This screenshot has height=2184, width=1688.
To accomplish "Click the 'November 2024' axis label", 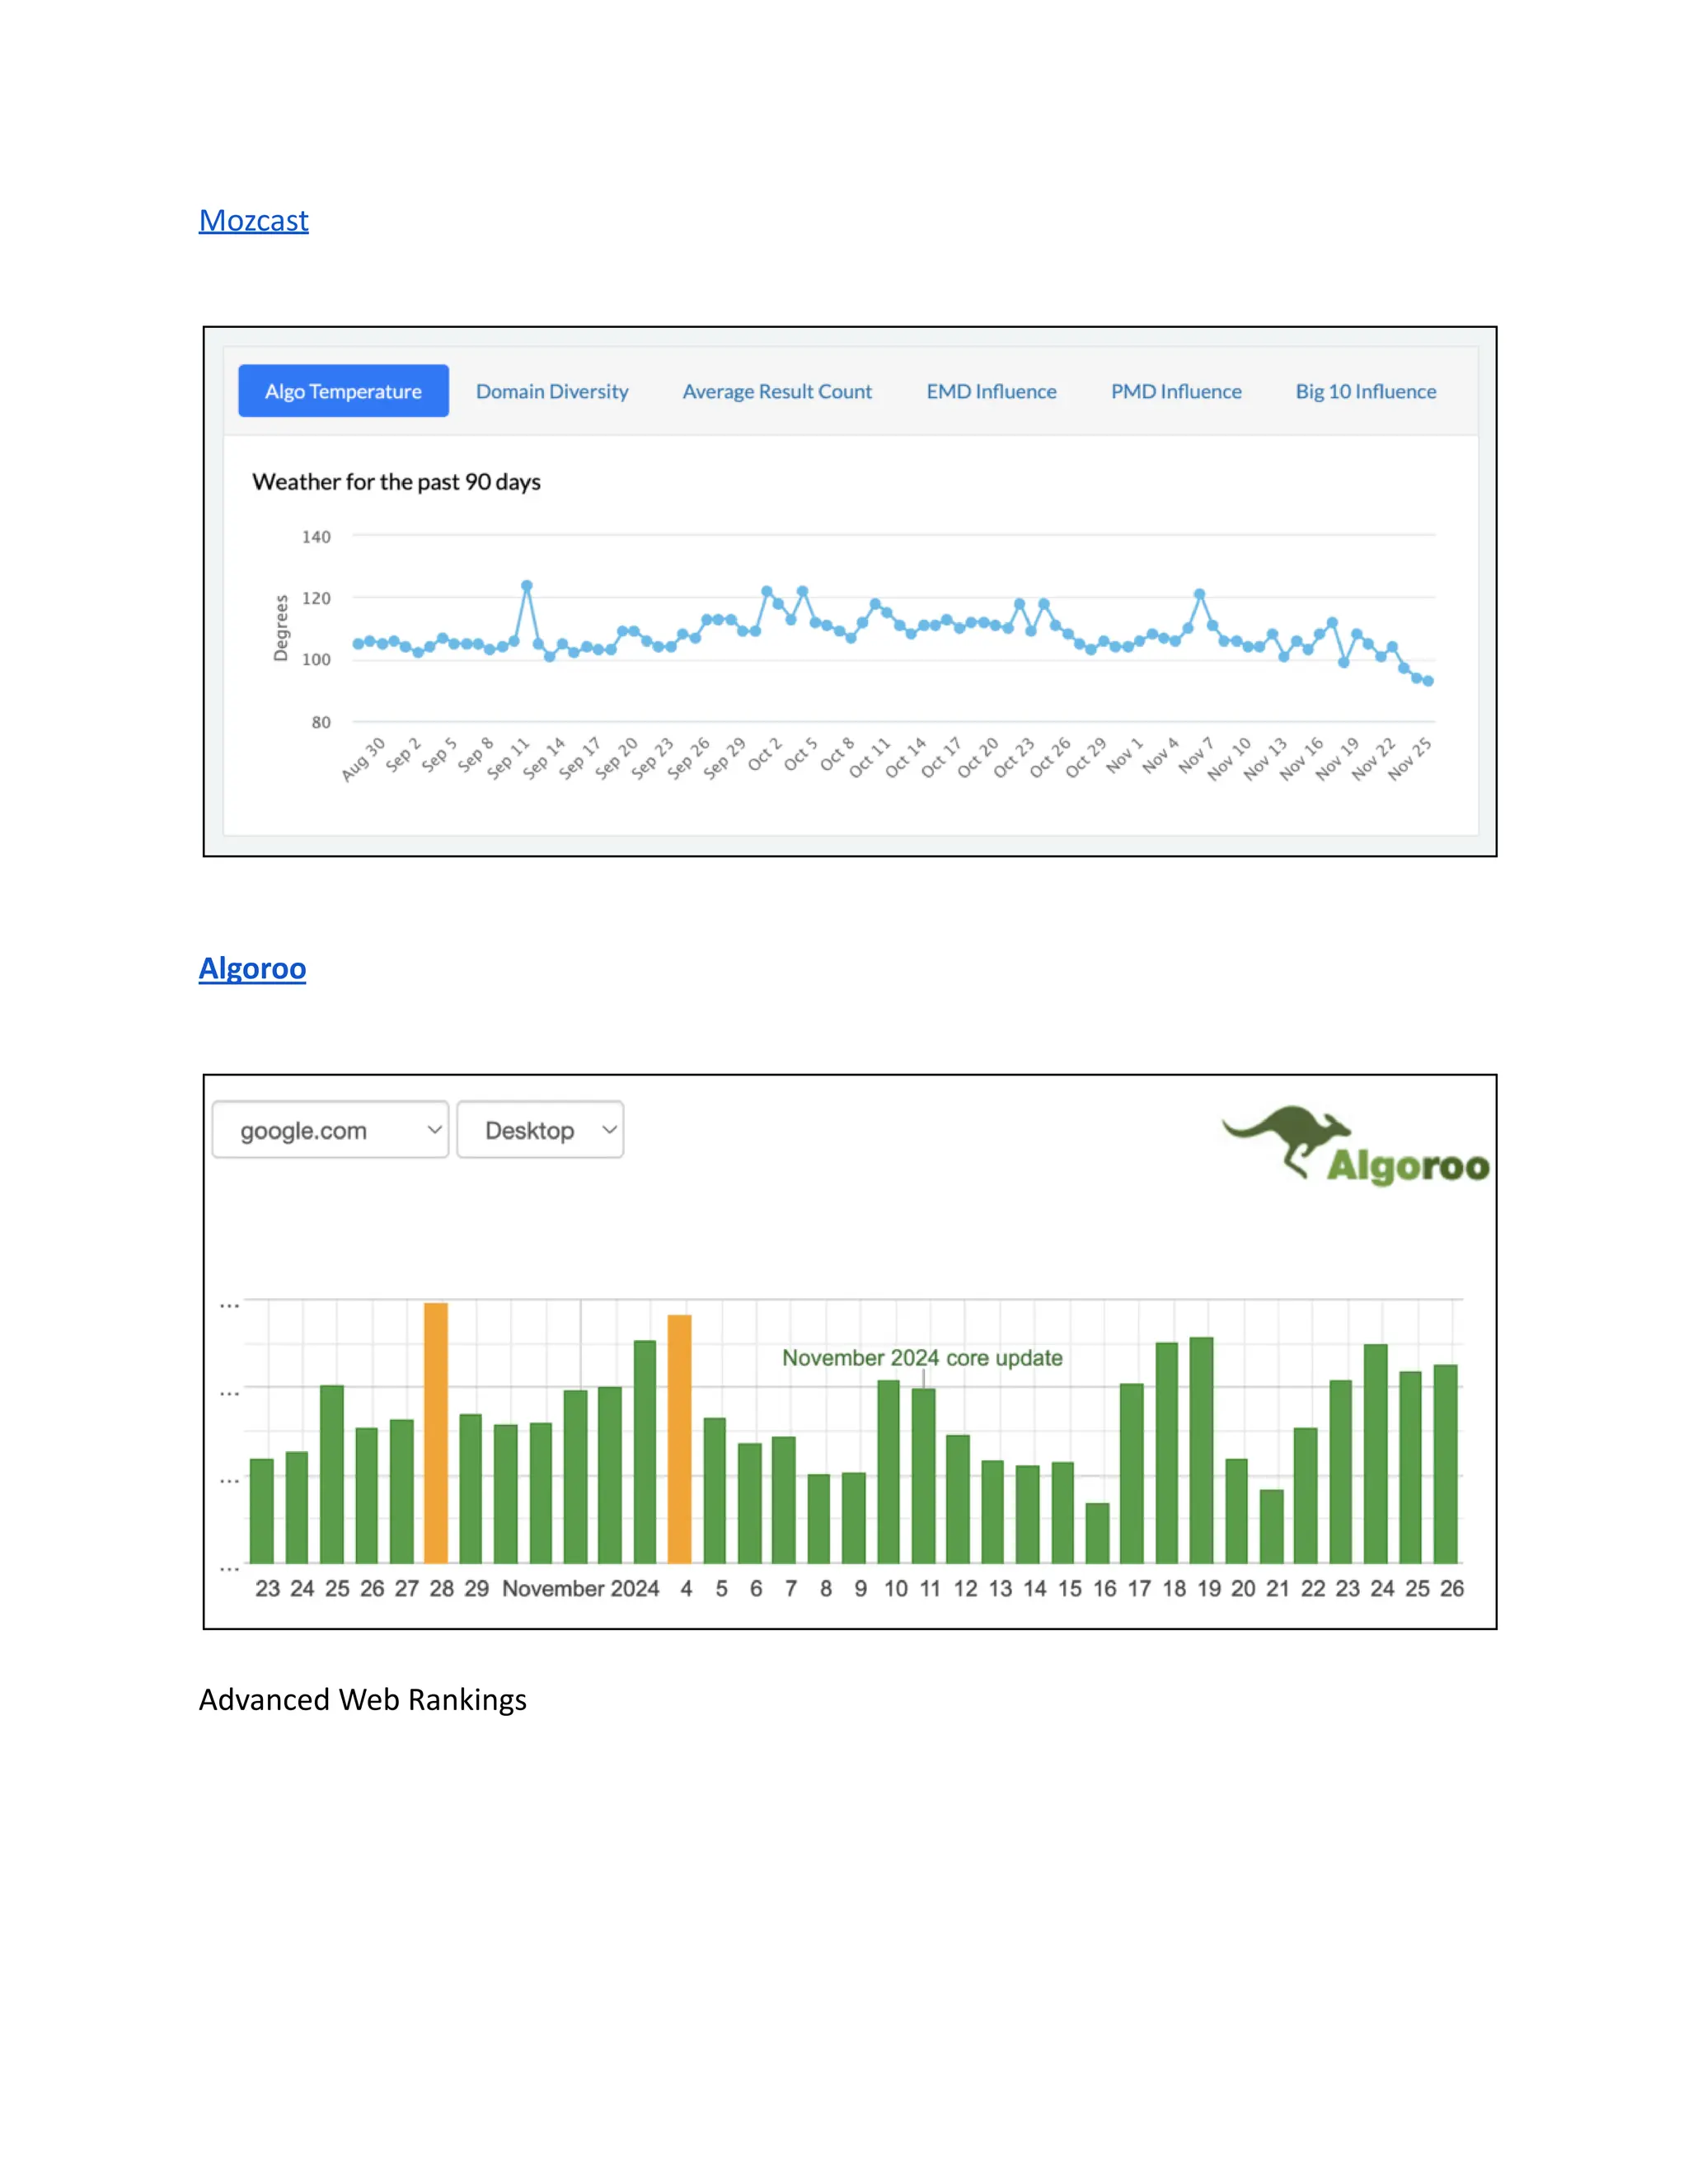I will click(x=580, y=1588).
